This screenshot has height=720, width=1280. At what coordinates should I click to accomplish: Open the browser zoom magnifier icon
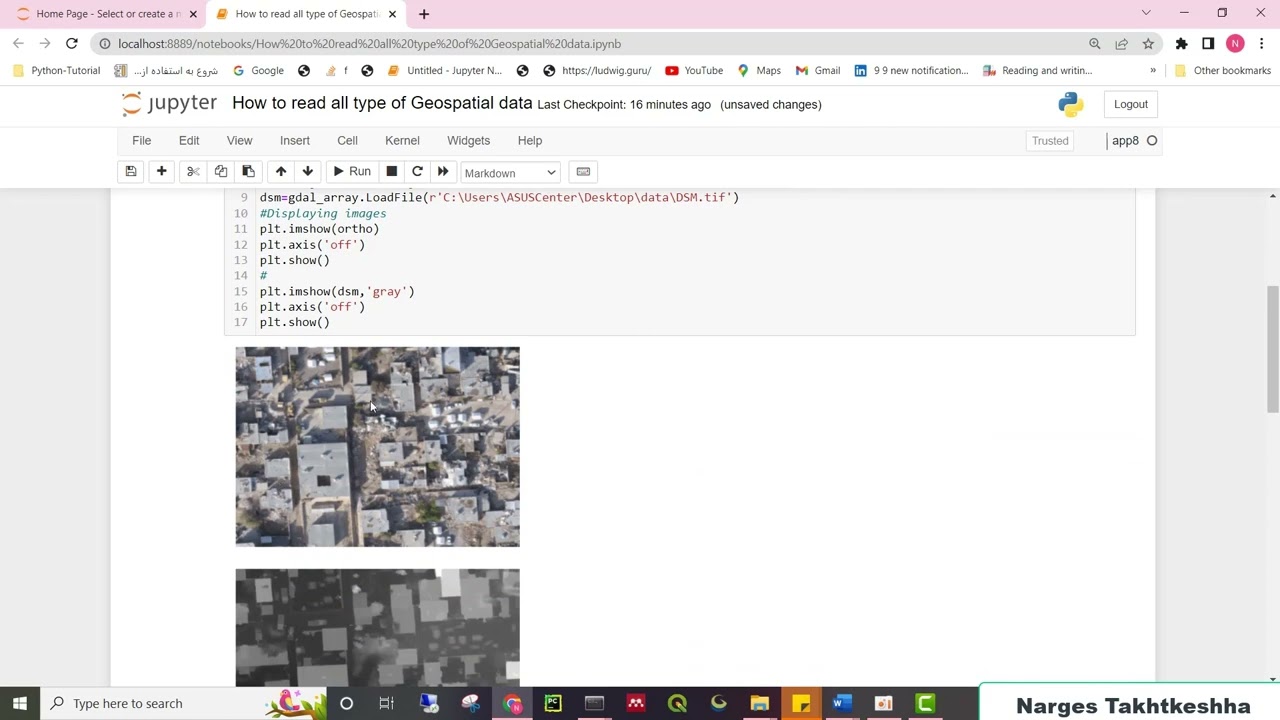pyautogui.click(x=1095, y=44)
